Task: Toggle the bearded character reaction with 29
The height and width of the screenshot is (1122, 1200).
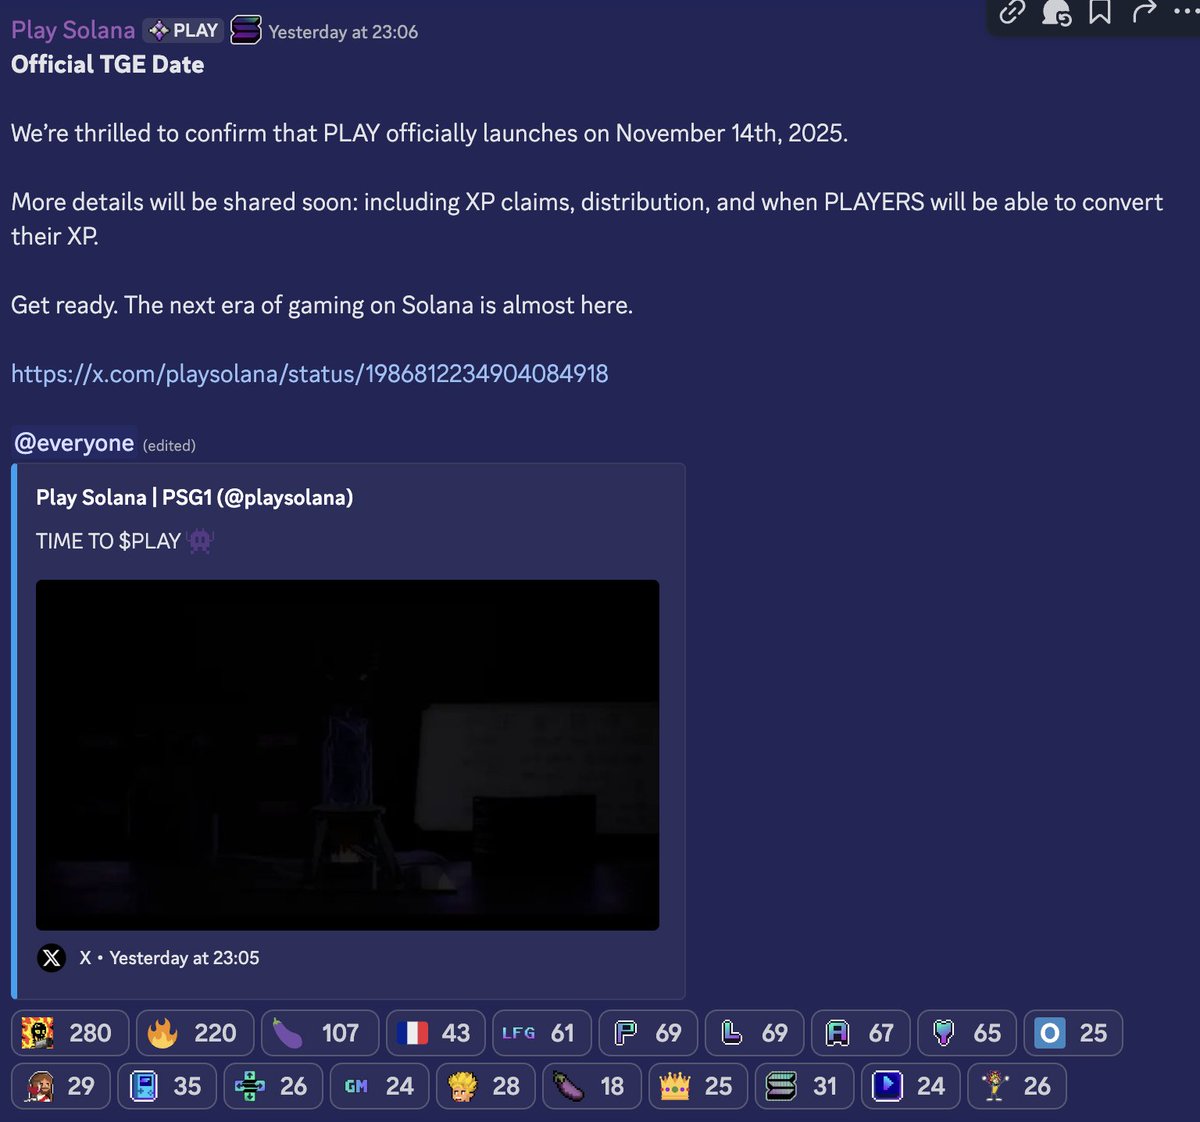Action: pyautogui.click(x=60, y=1086)
